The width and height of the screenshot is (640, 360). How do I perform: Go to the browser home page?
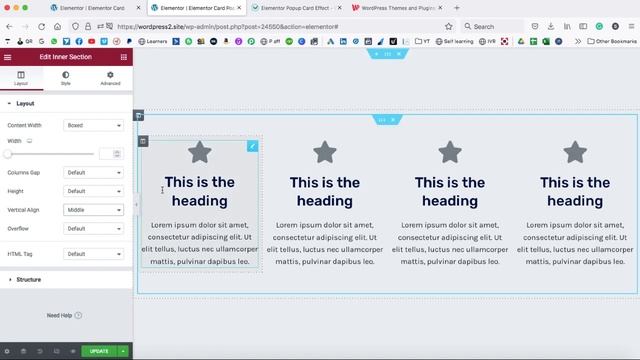(58, 27)
